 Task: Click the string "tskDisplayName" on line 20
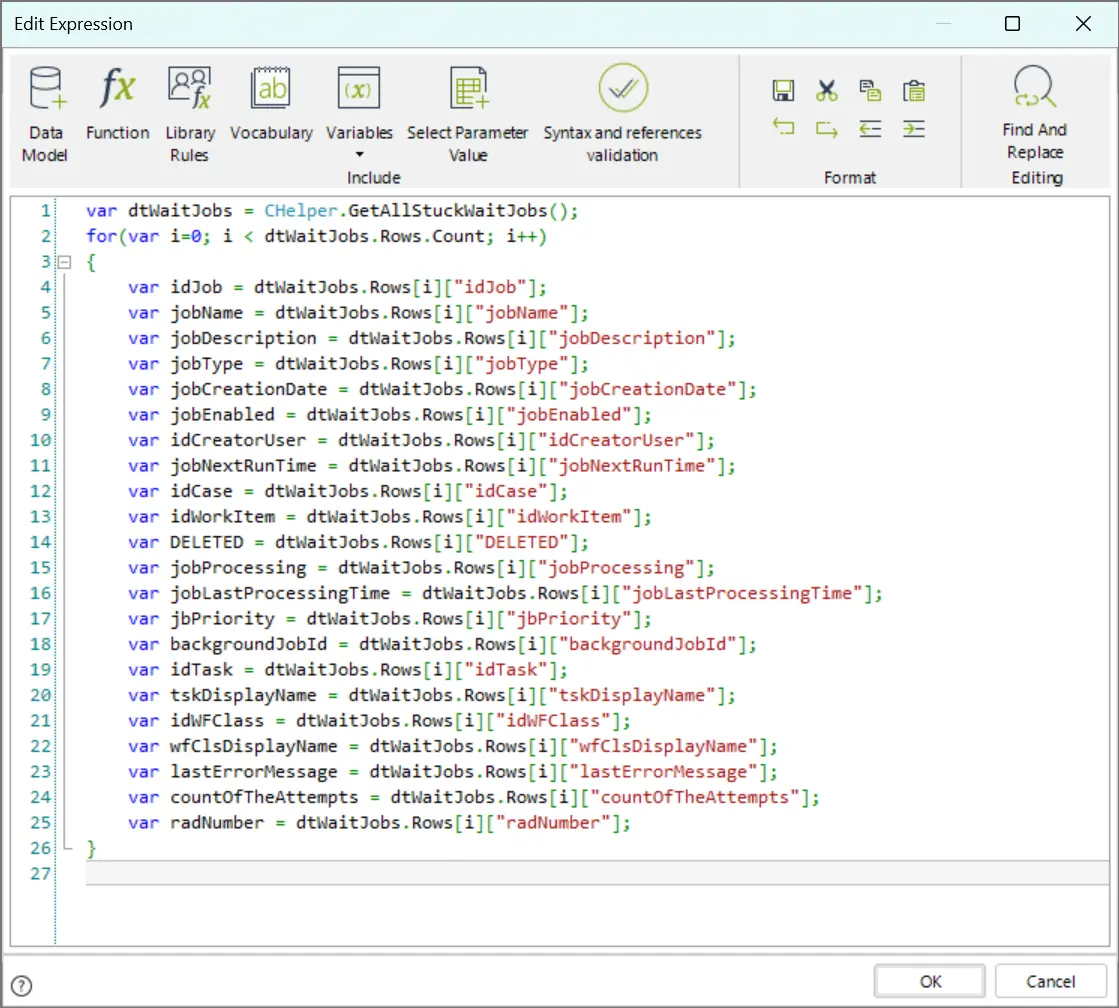pos(632,695)
